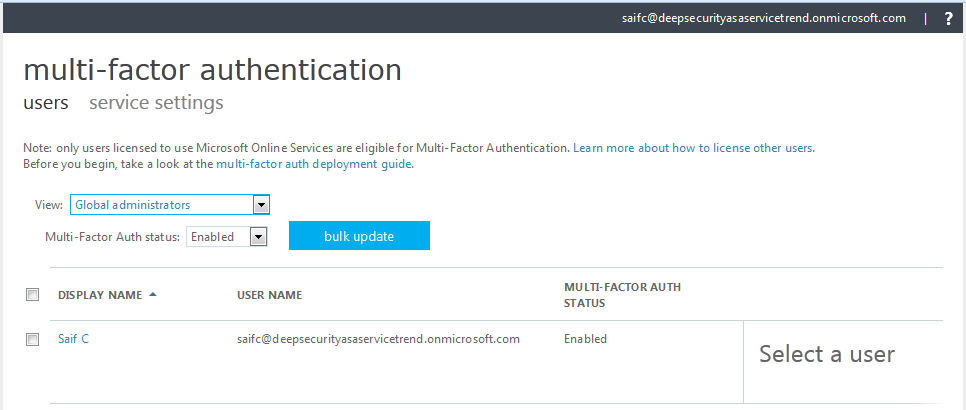The width and height of the screenshot is (966, 410).
Task: Click the help question mark icon
Action: pos(948,18)
